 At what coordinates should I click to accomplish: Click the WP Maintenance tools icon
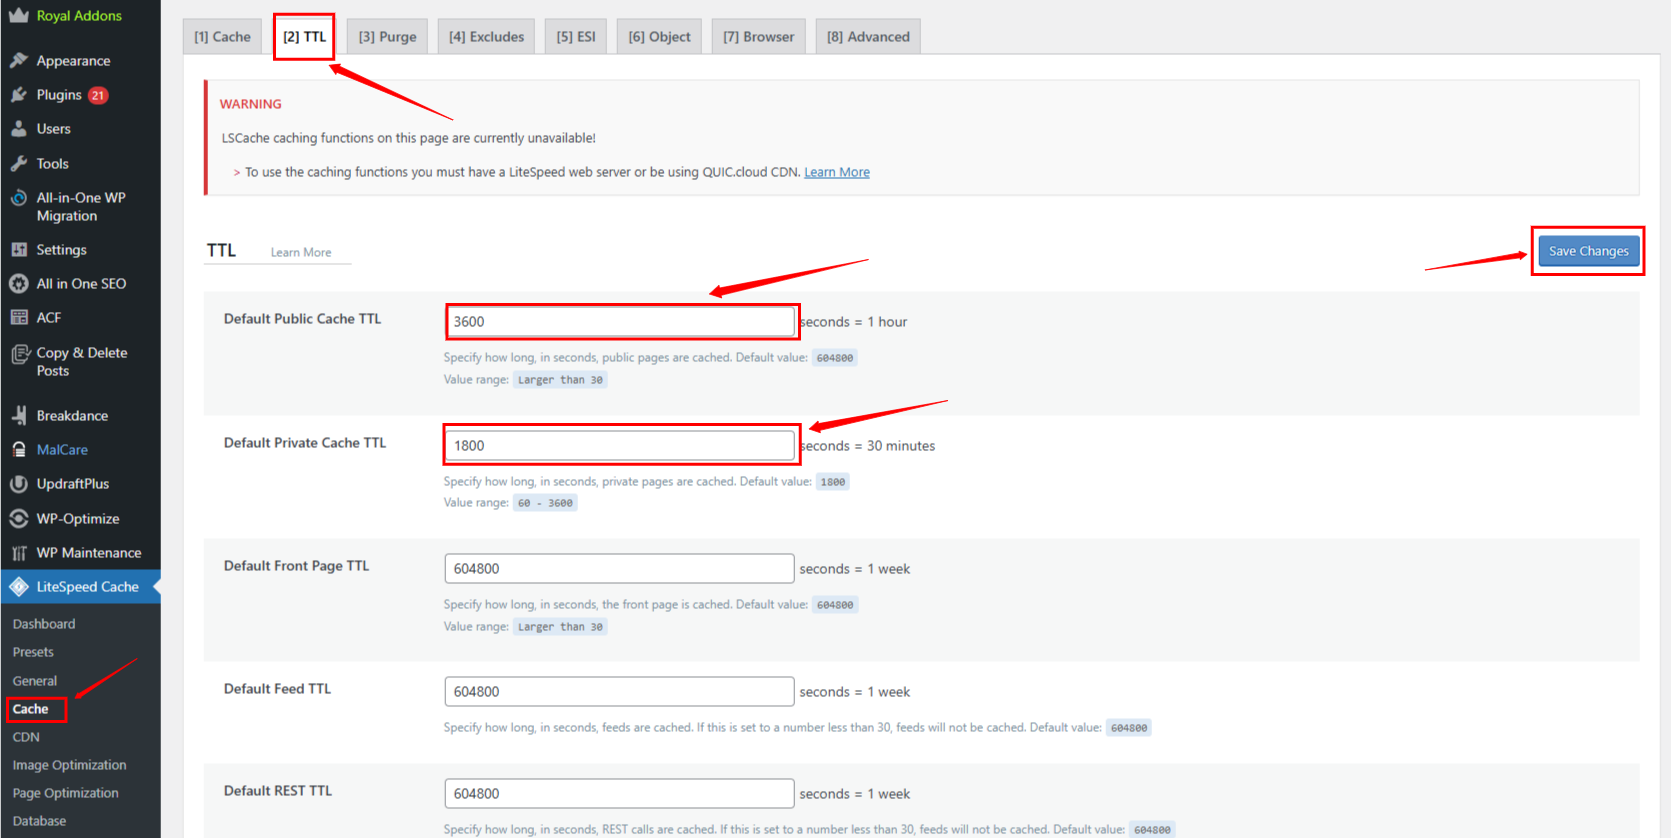(18, 553)
